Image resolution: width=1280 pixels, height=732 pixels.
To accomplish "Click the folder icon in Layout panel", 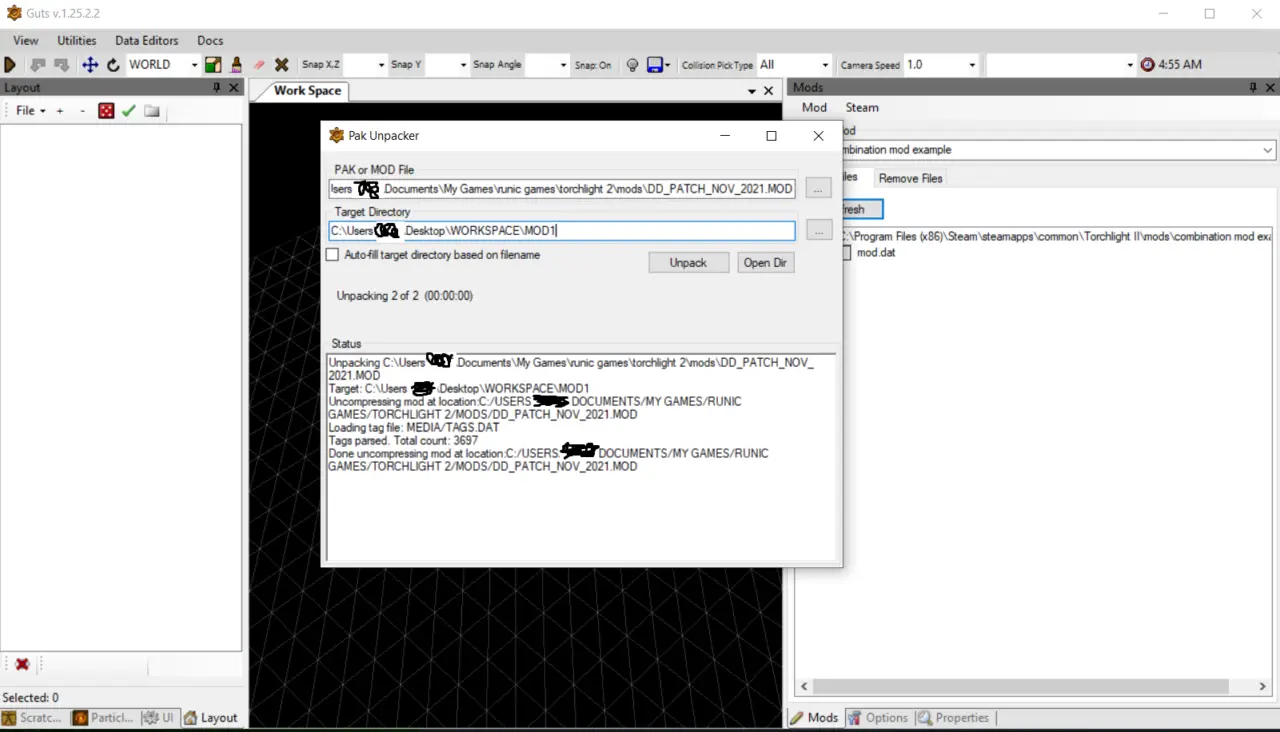I will (152, 110).
